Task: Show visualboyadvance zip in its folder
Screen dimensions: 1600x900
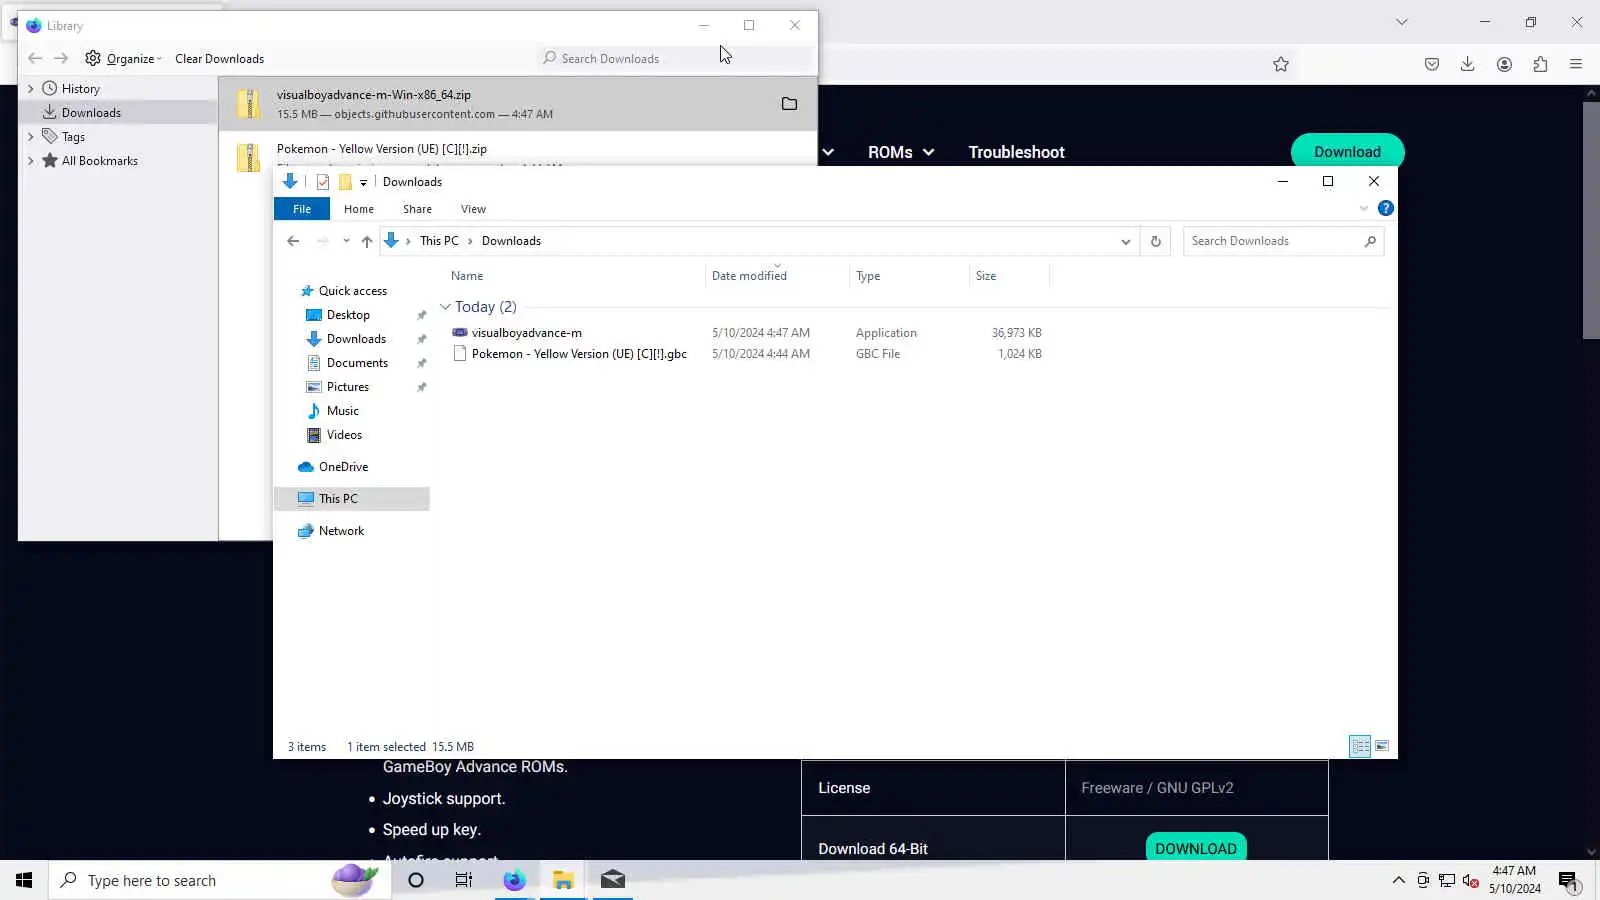Action: (x=789, y=103)
